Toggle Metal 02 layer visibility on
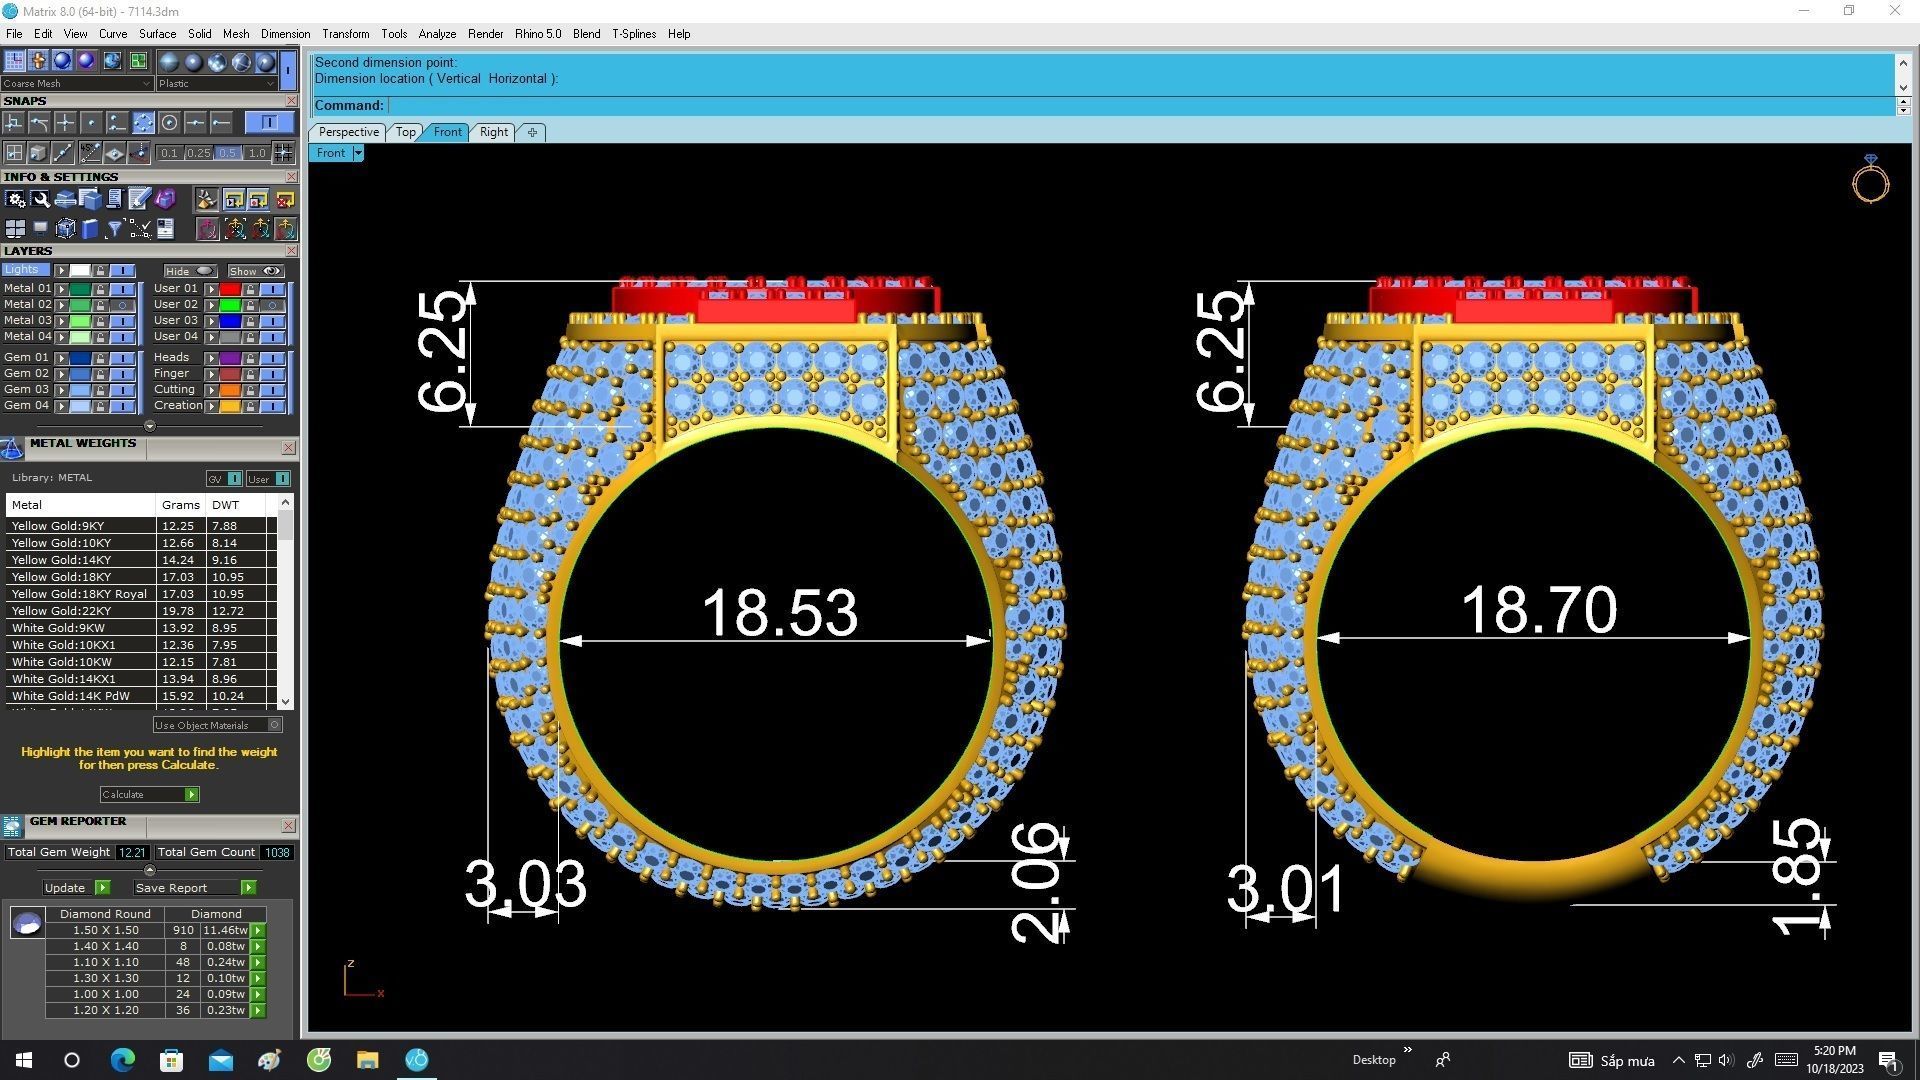This screenshot has width=1920, height=1080. 123,305
